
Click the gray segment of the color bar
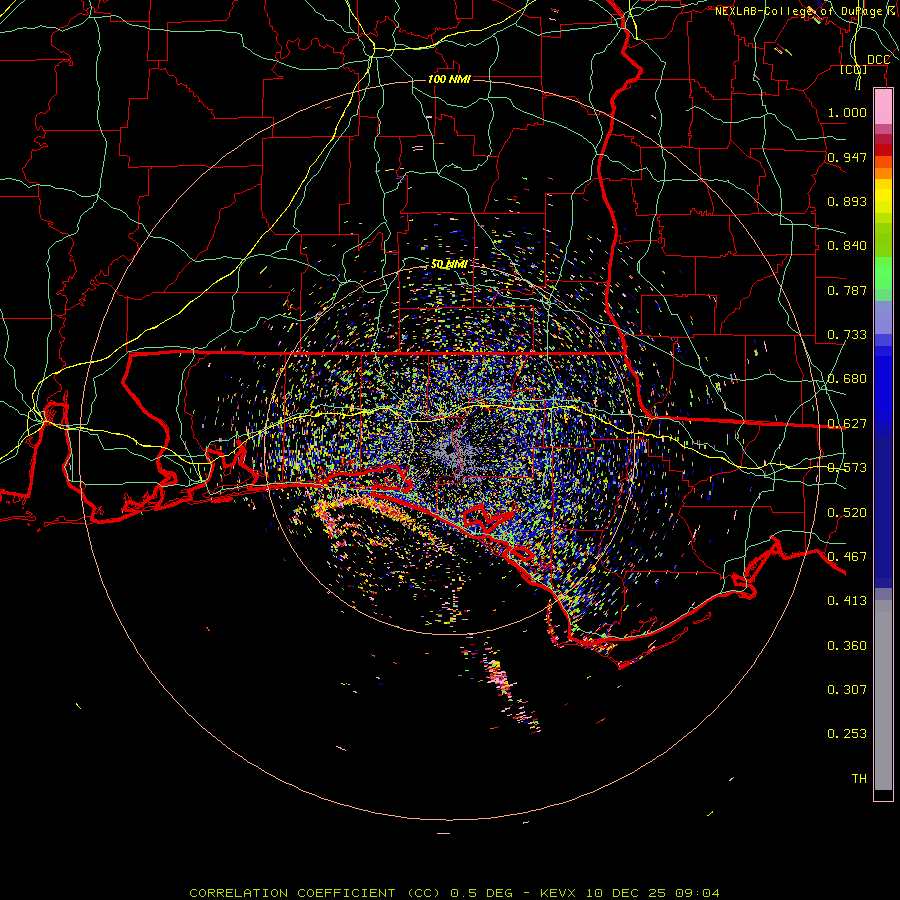point(883,695)
